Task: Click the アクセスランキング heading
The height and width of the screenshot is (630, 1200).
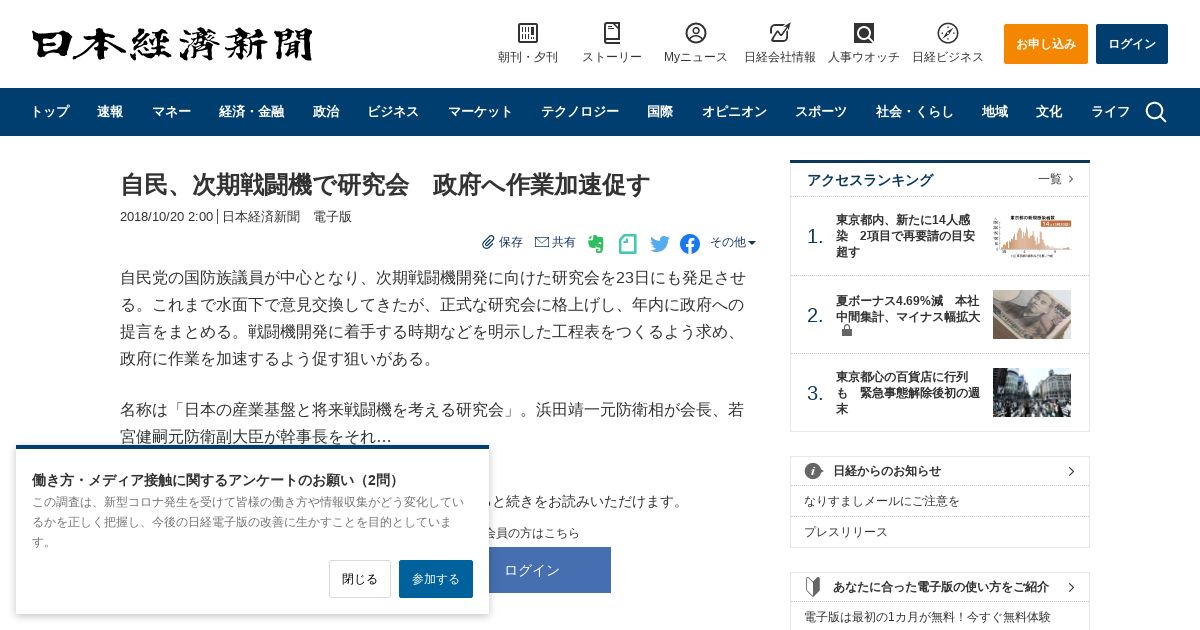Action: pos(870,180)
